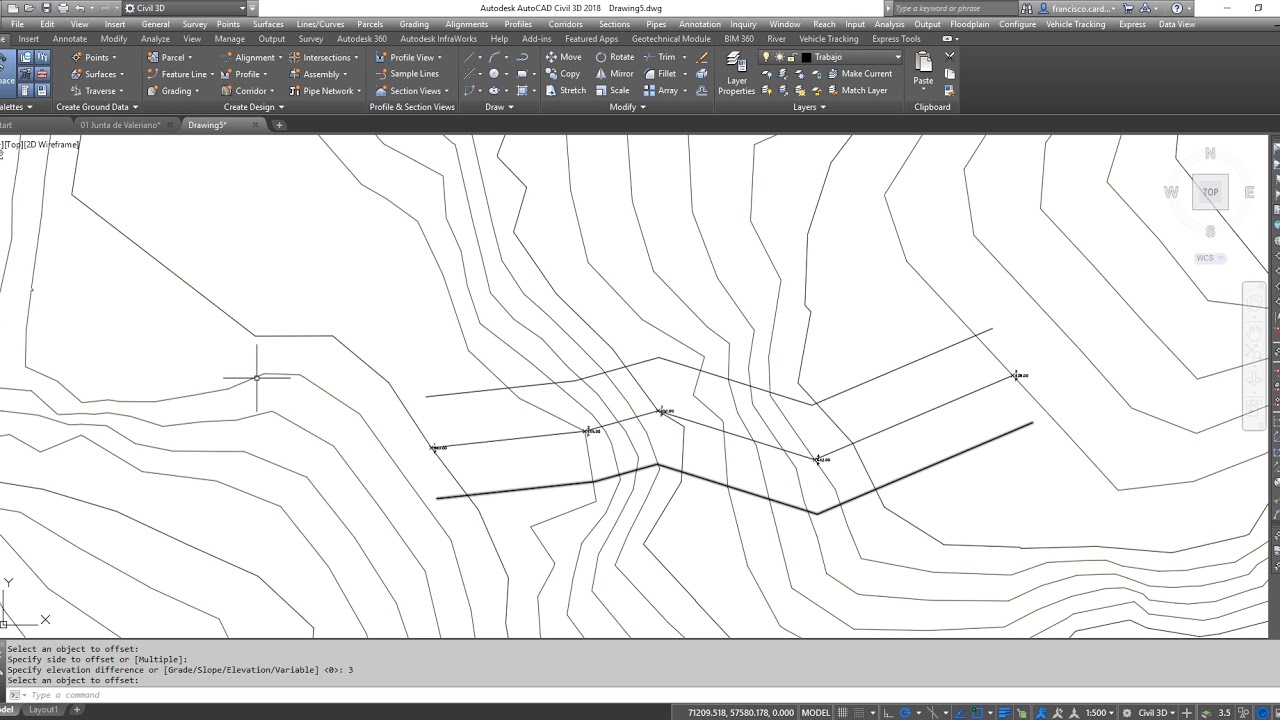Toggle the layer on/off lightbulb for Trabajo
Image resolution: width=1280 pixels, height=720 pixels.
(766, 57)
